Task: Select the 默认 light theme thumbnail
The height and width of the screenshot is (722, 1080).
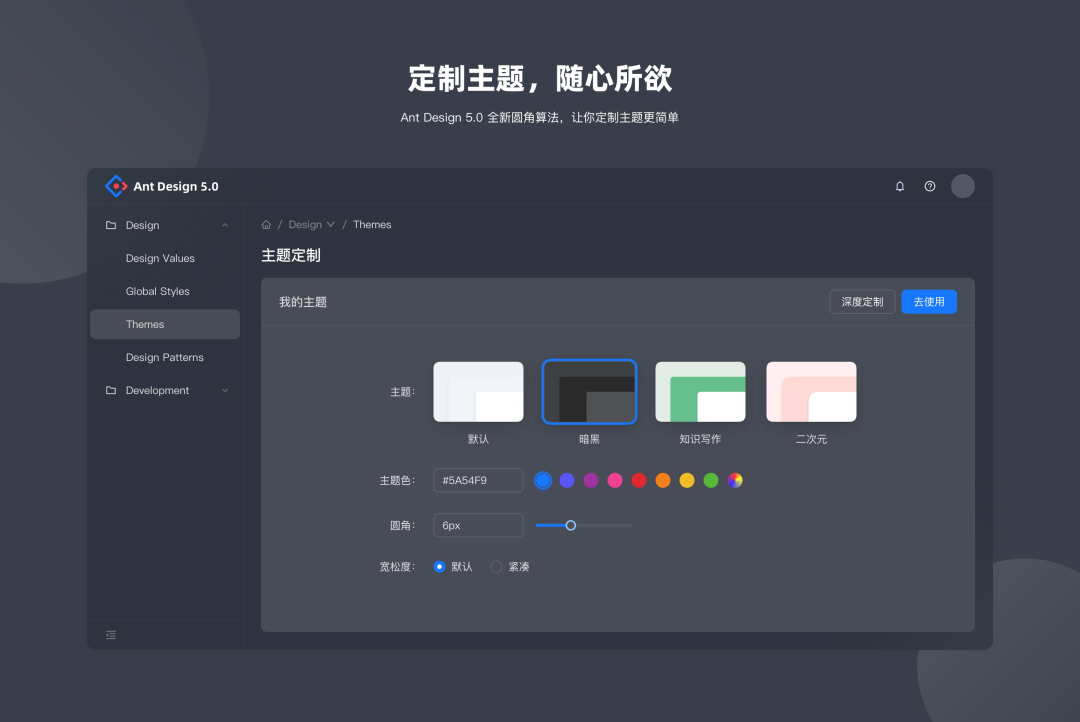Action: (x=478, y=391)
